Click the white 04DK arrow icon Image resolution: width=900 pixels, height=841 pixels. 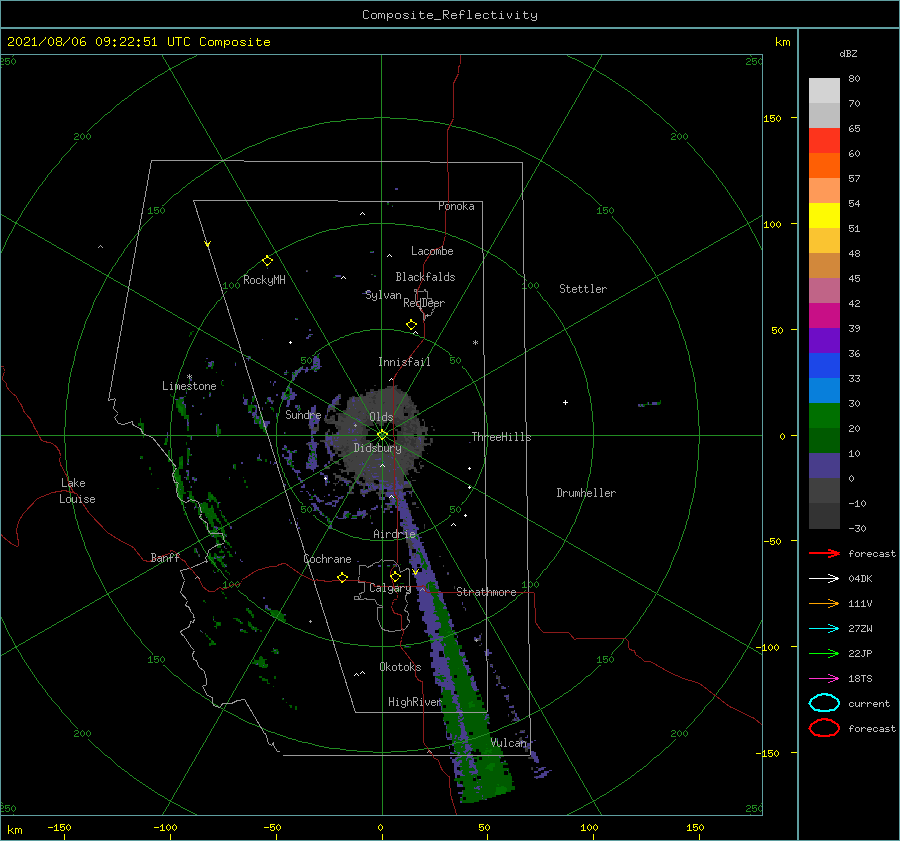coord(824,578)
